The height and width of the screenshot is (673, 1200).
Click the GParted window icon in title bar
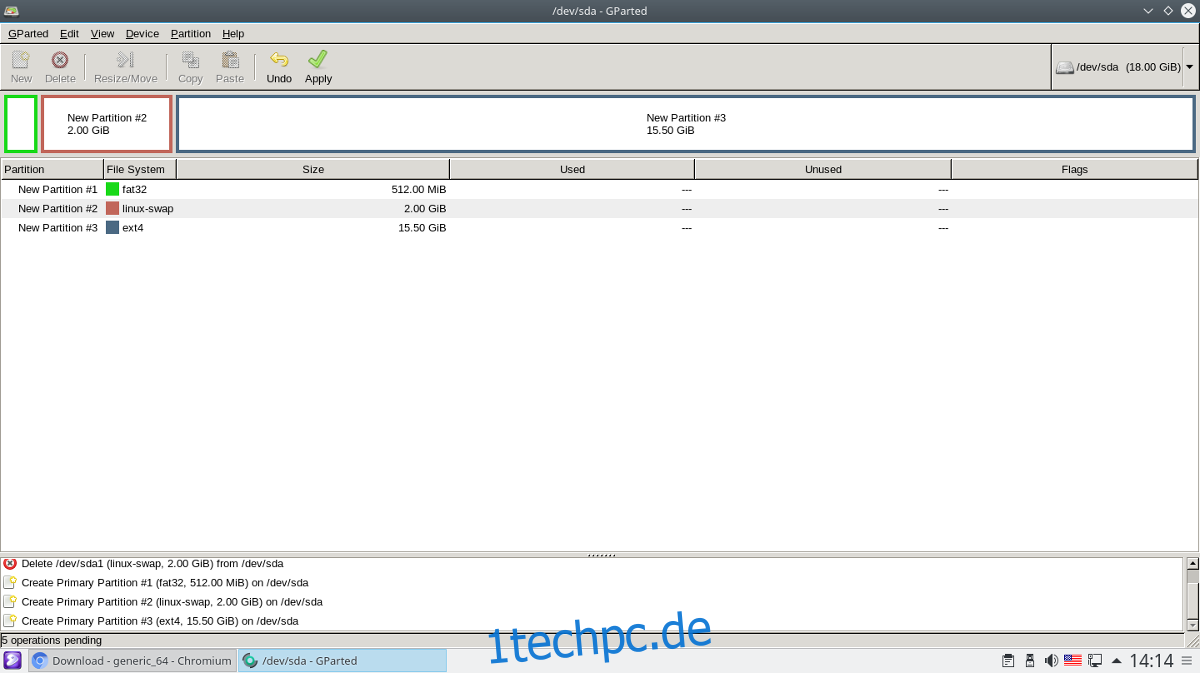pos(12,10)
